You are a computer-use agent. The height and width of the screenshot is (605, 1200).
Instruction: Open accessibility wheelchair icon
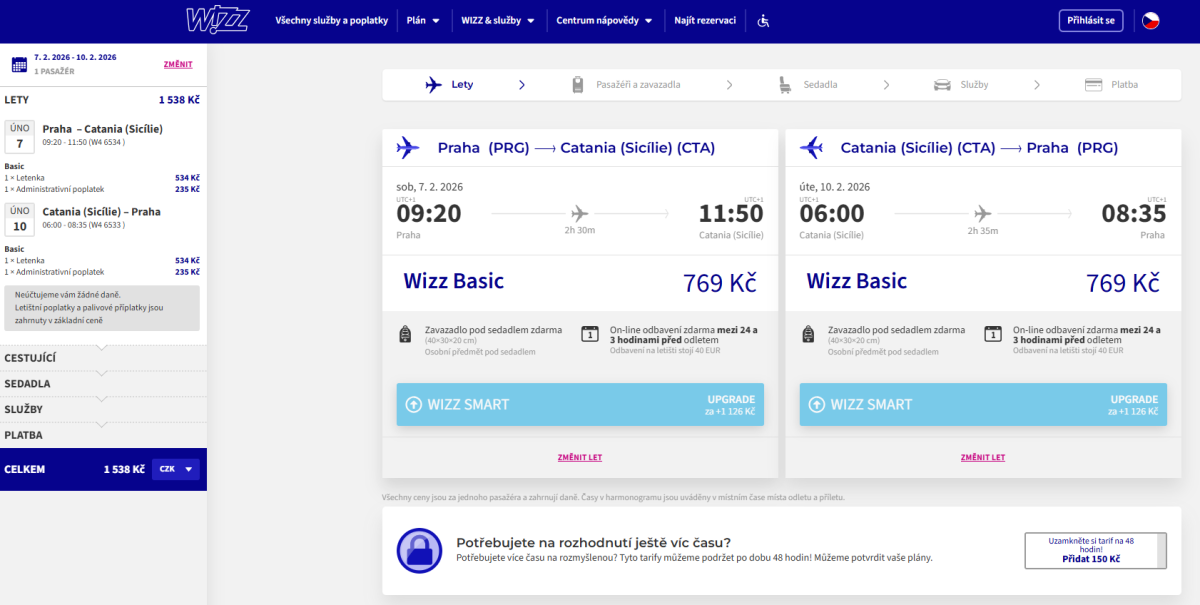pyautogui.click(x=763, y=21)
